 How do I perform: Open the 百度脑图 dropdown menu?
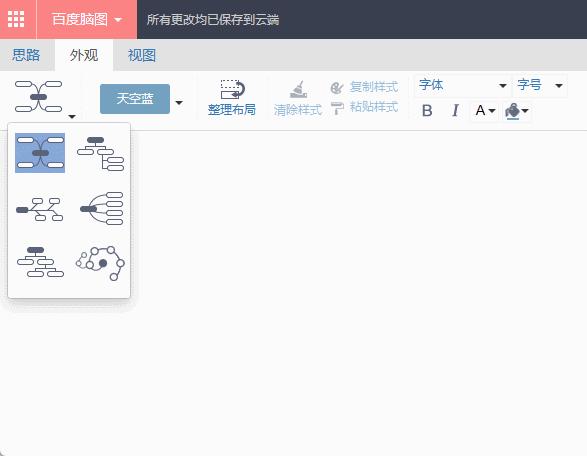pos(87,19)
